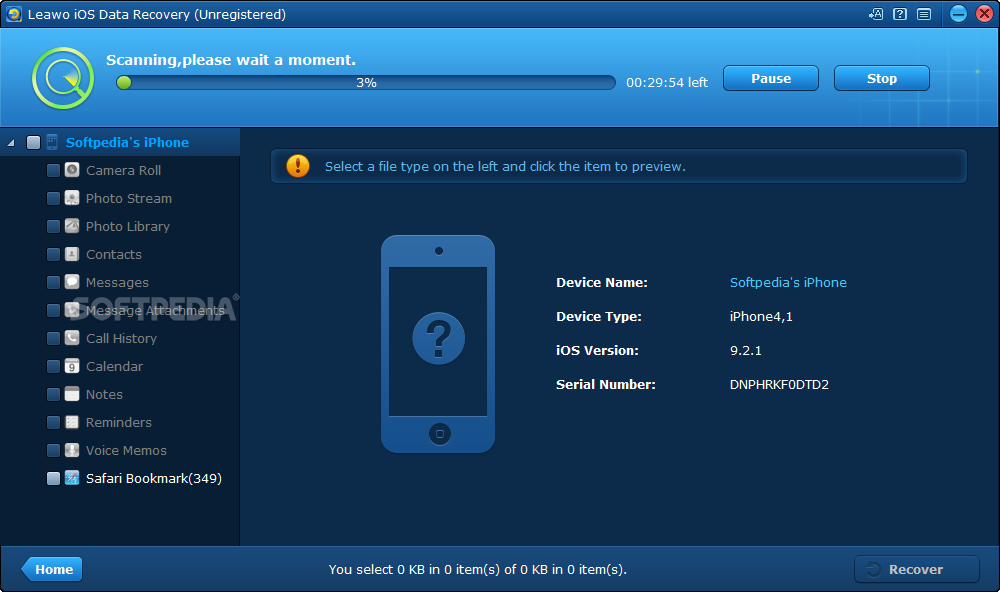The image size is (1000, 592).
Task: Check the Camera Roll checkbox
Action: pos(54,170)
